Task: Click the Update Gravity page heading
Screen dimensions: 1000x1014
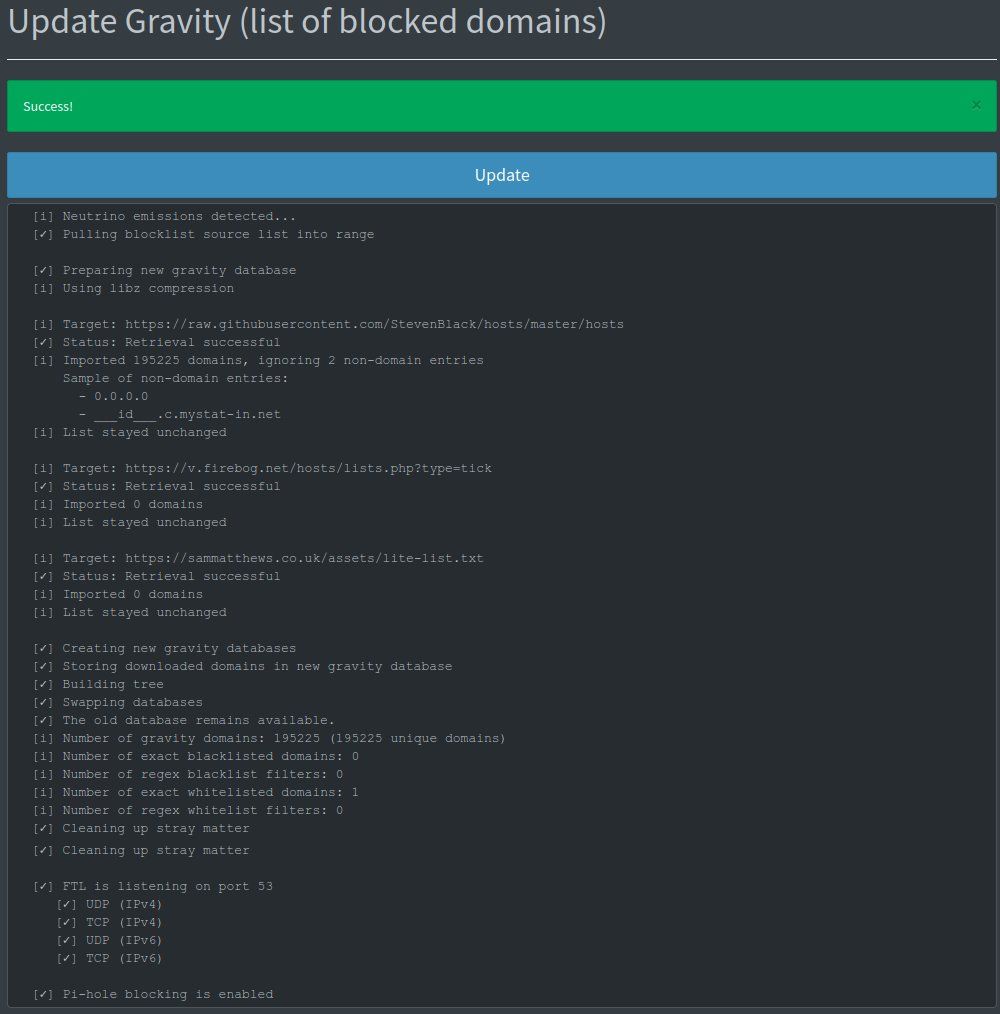Action: click(307, 23)
